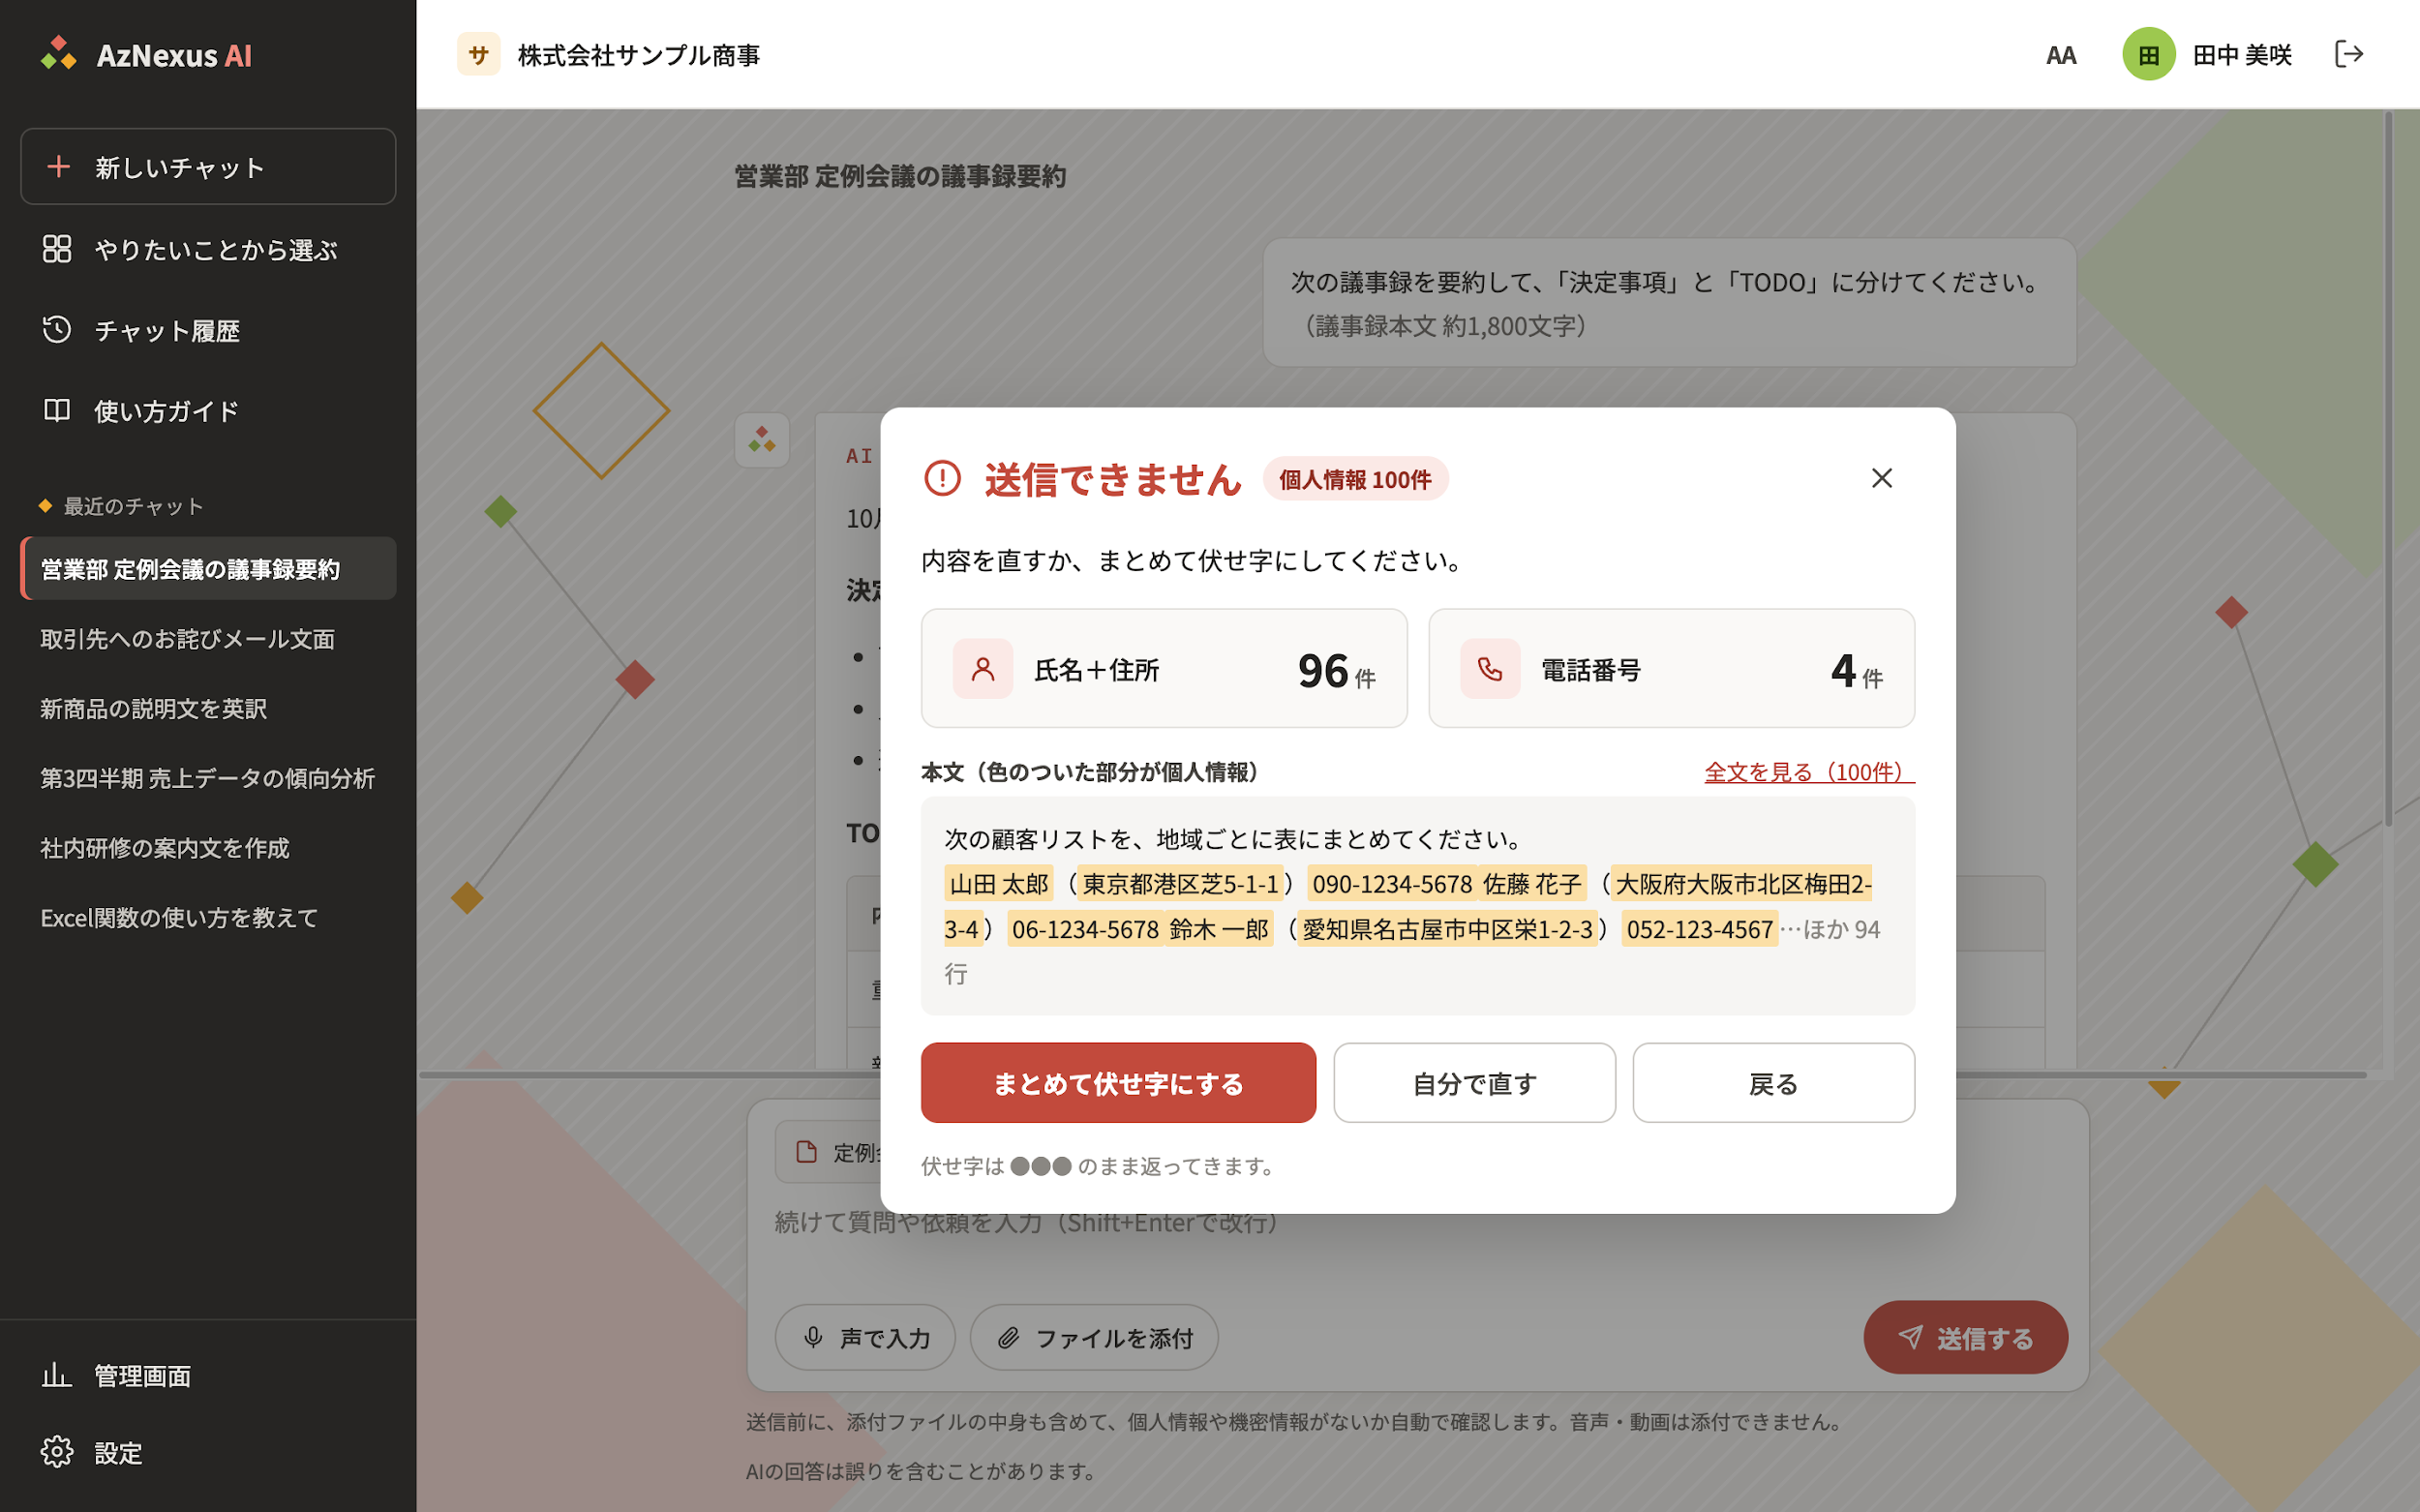Click the AzNexus AI logo icon
2420x1512 pixels.
(58, 54)
